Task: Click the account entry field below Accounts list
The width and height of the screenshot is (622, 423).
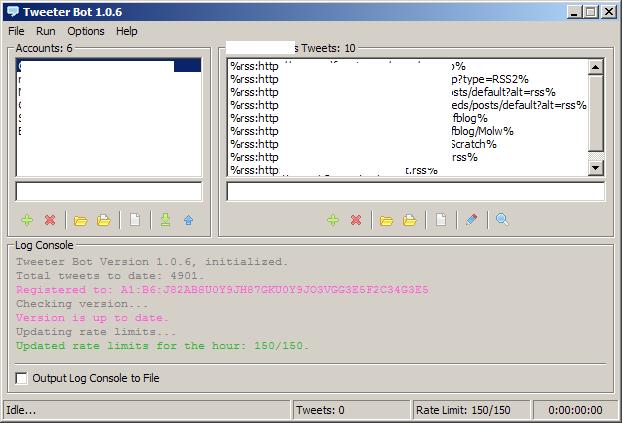Action: click(x=109, y=192)
